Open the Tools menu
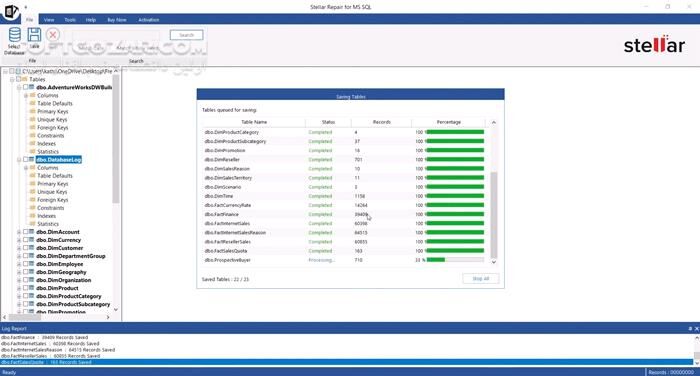Image resolution: width=700 pixels, height=376 pixels. 70,20
